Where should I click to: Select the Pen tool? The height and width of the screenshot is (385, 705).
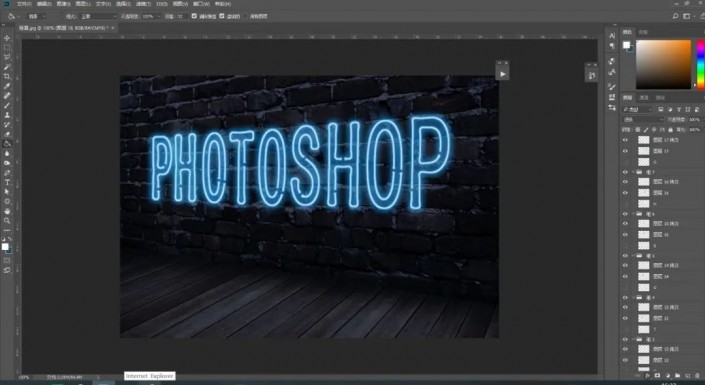[x=7, y=173]
